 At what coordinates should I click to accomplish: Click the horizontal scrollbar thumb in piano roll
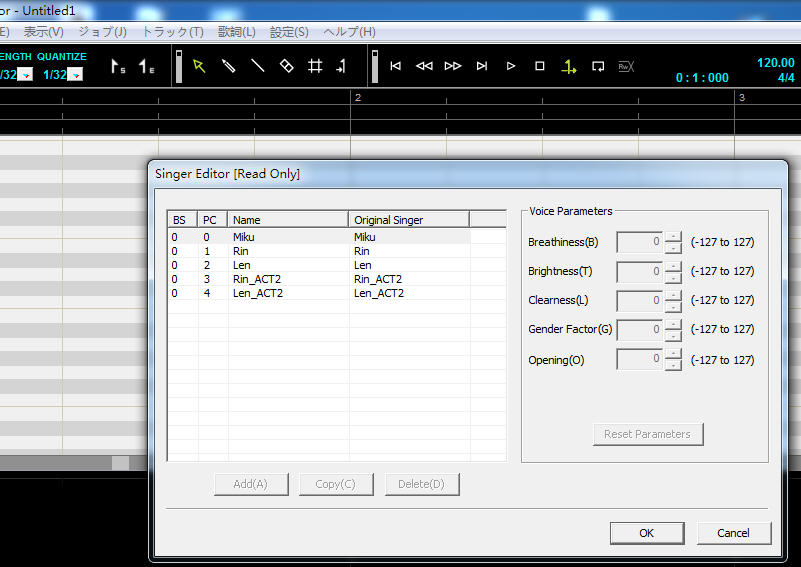click(x=121, y=463)
